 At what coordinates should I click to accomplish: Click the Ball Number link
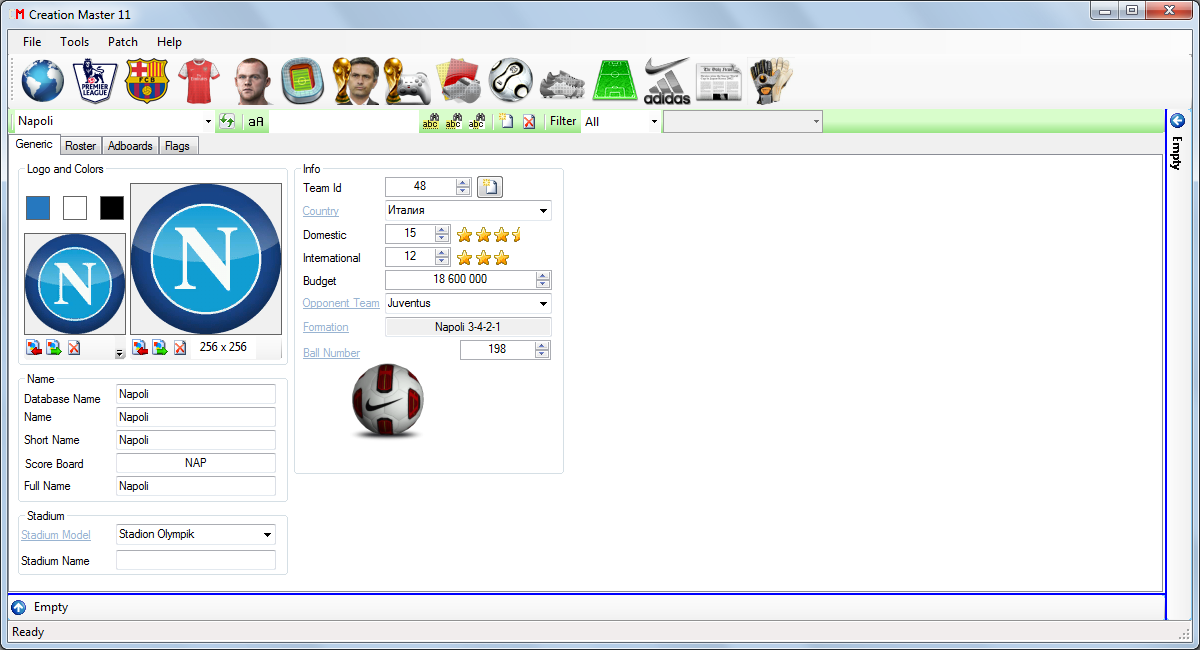(x=331, y=353)
